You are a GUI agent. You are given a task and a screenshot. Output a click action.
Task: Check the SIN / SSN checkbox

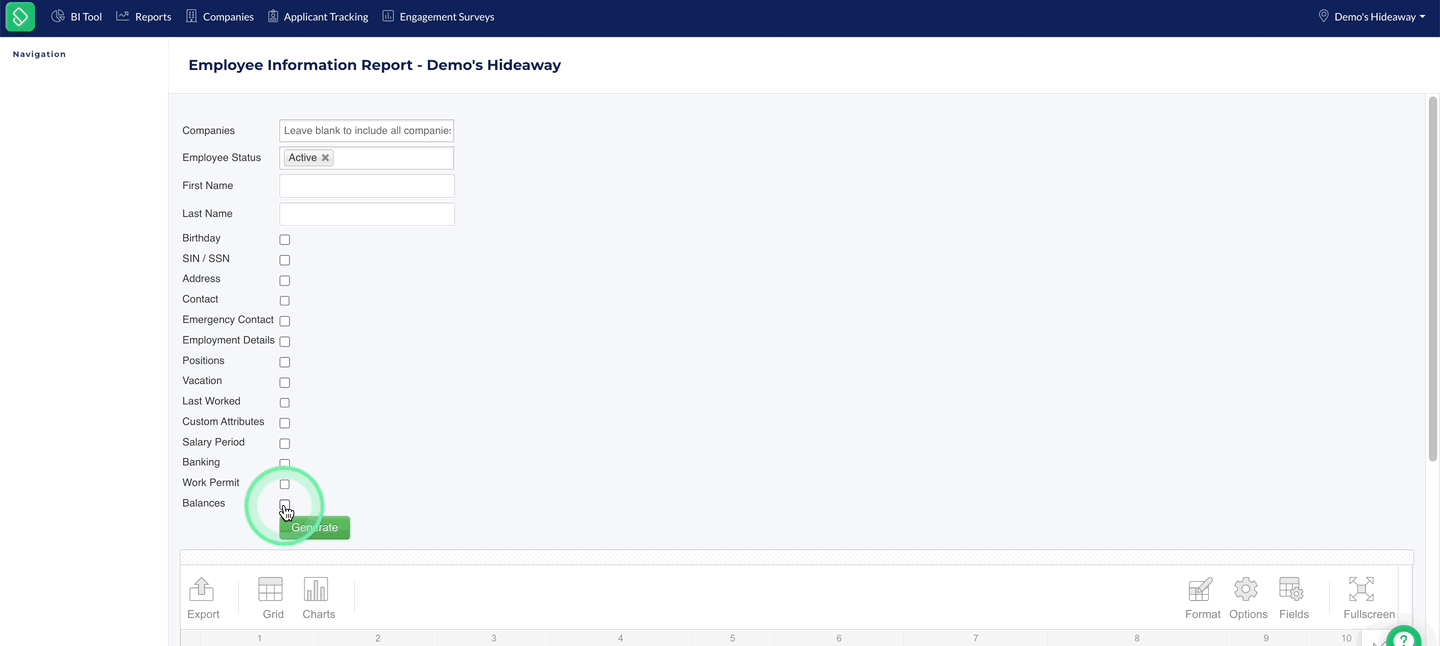pyautogui.click(x=285, y=260)
